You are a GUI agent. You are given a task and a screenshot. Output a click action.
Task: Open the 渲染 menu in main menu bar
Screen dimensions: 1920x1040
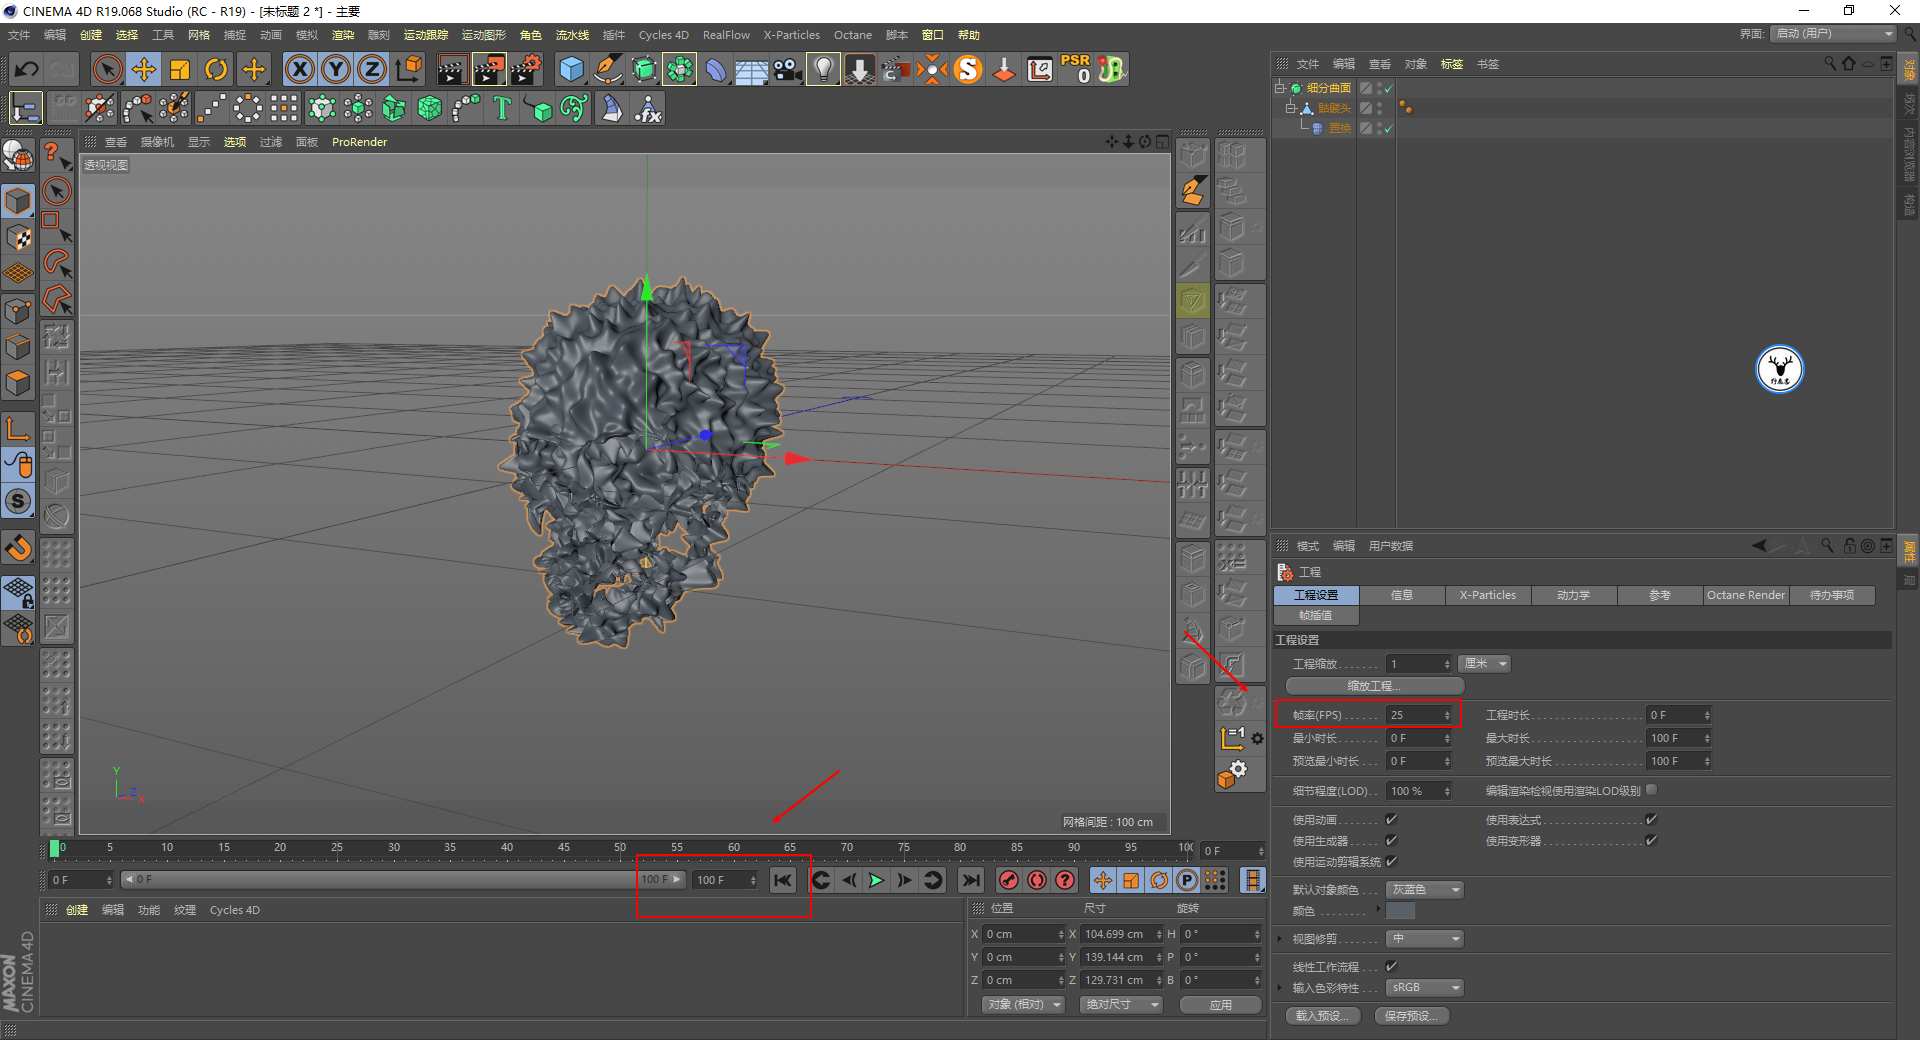[343, 35]
